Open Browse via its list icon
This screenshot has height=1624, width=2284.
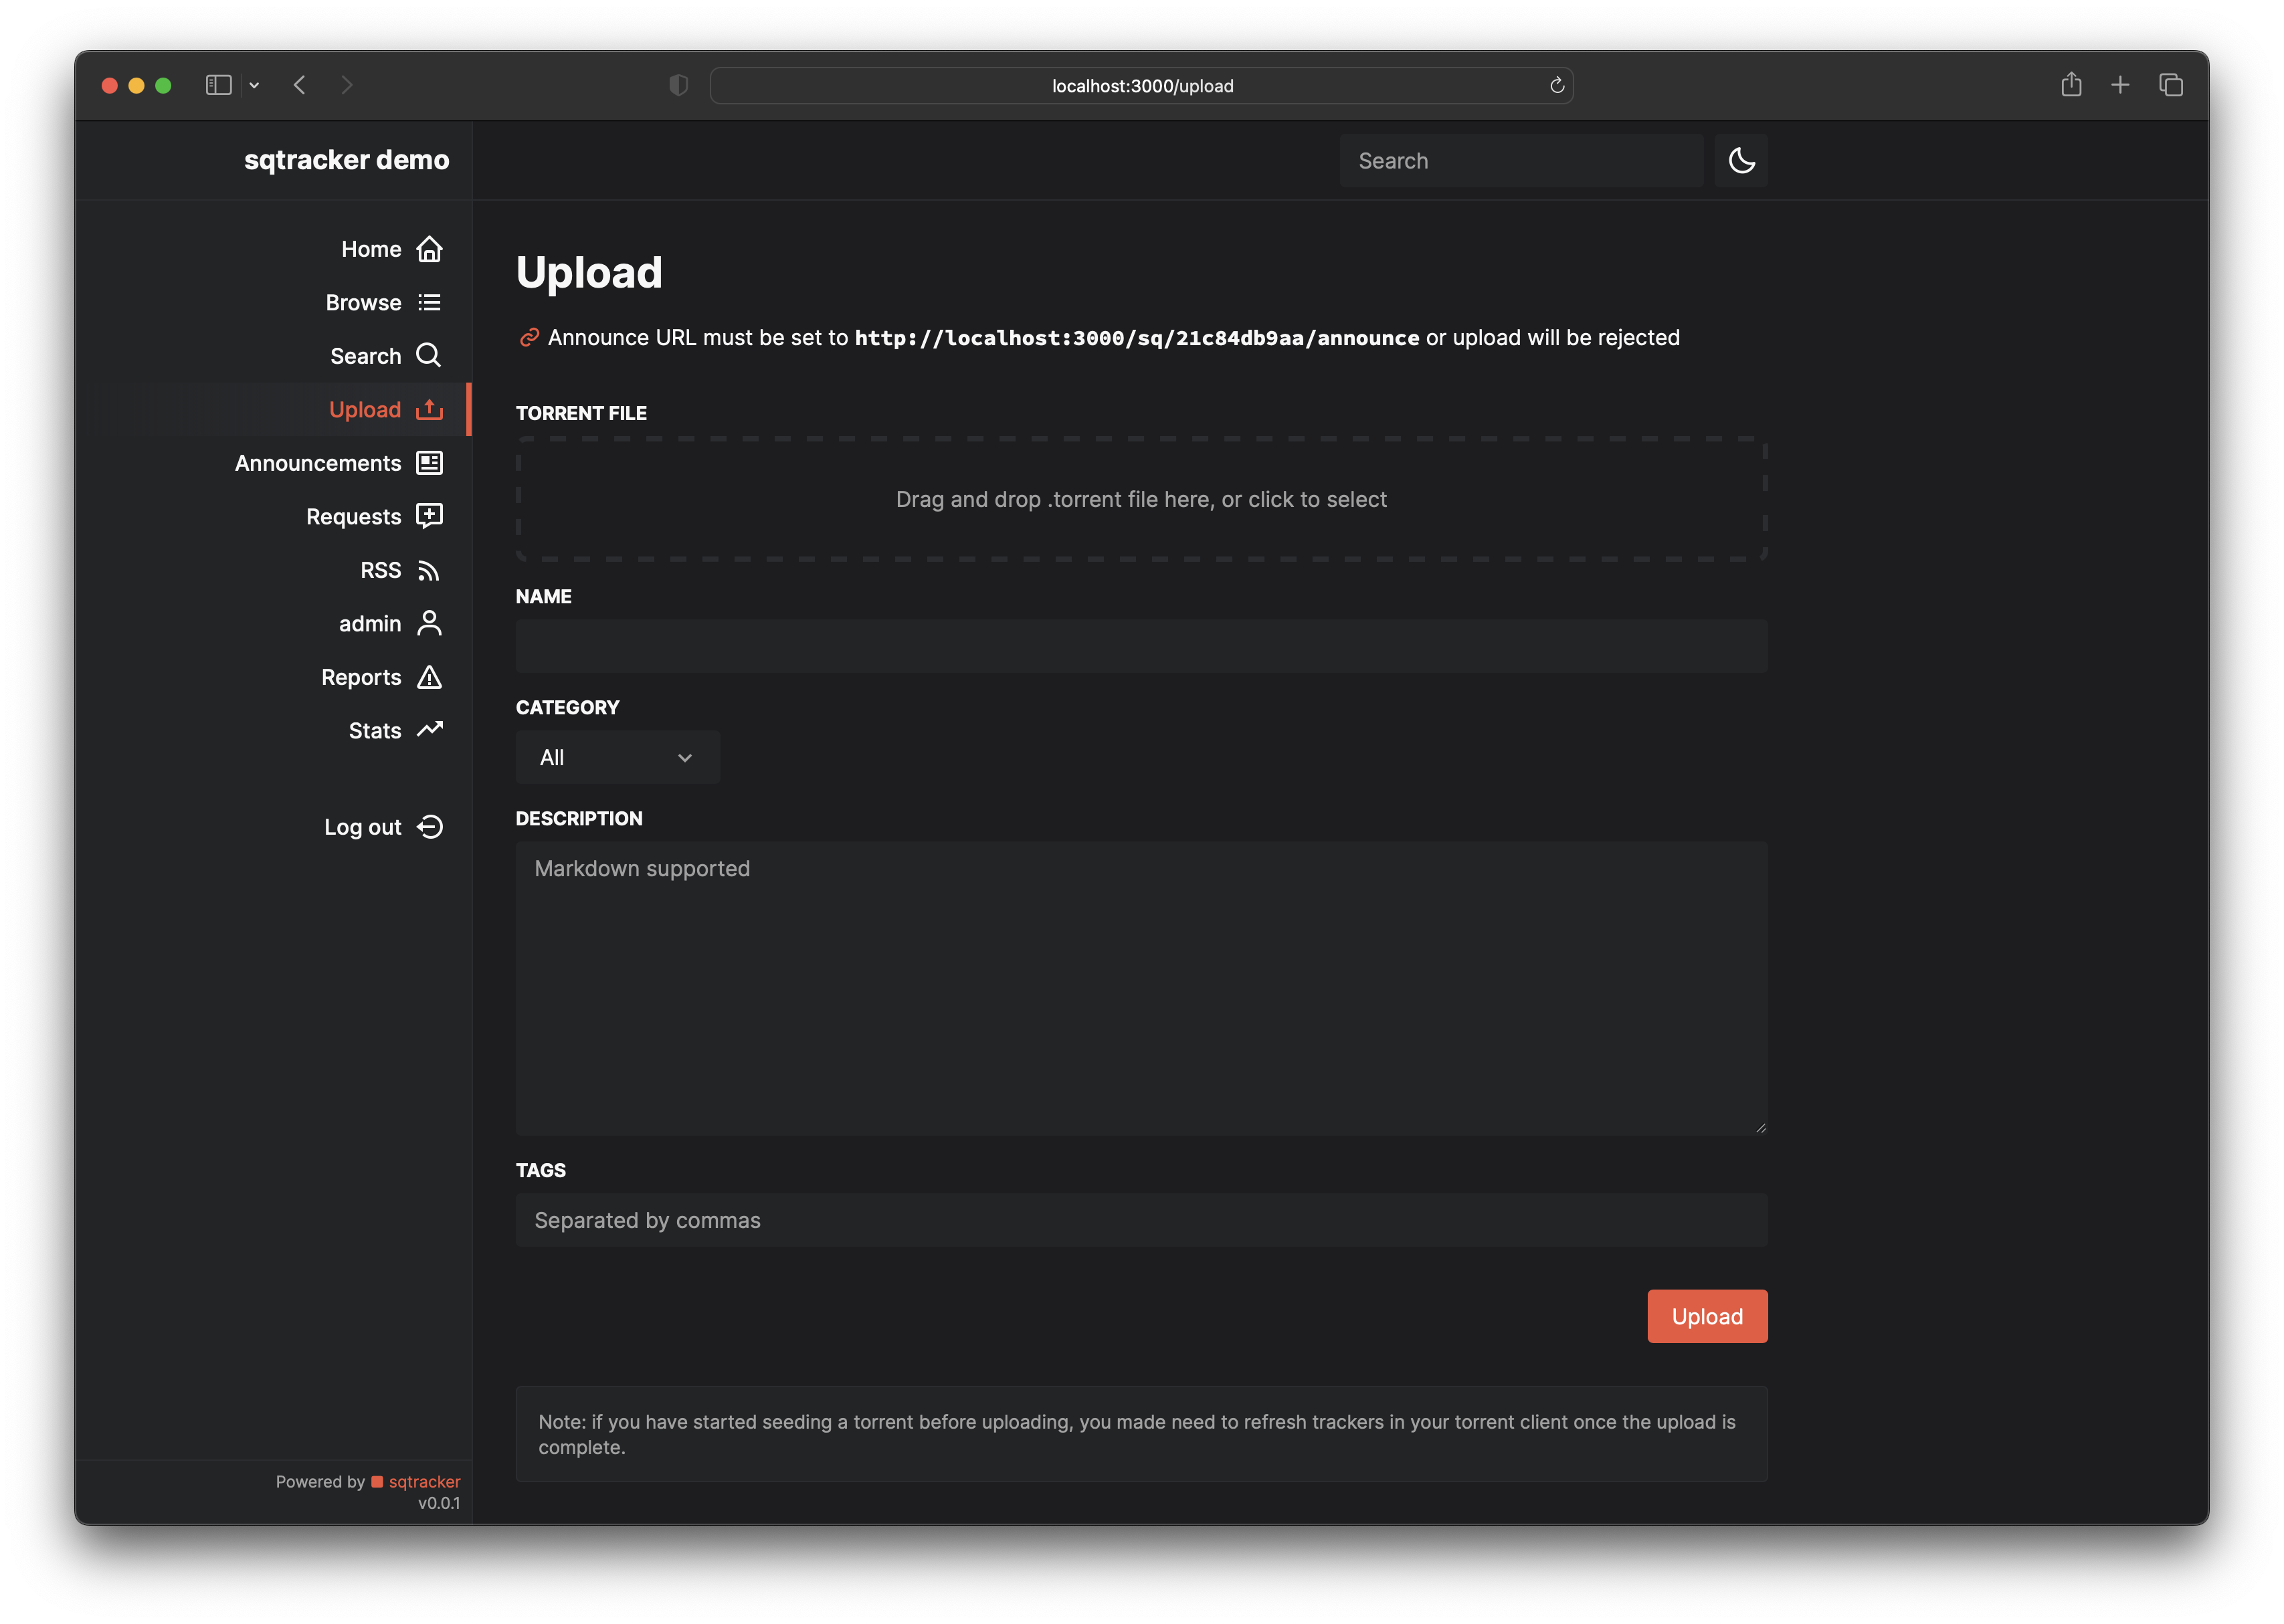point(429,303)
